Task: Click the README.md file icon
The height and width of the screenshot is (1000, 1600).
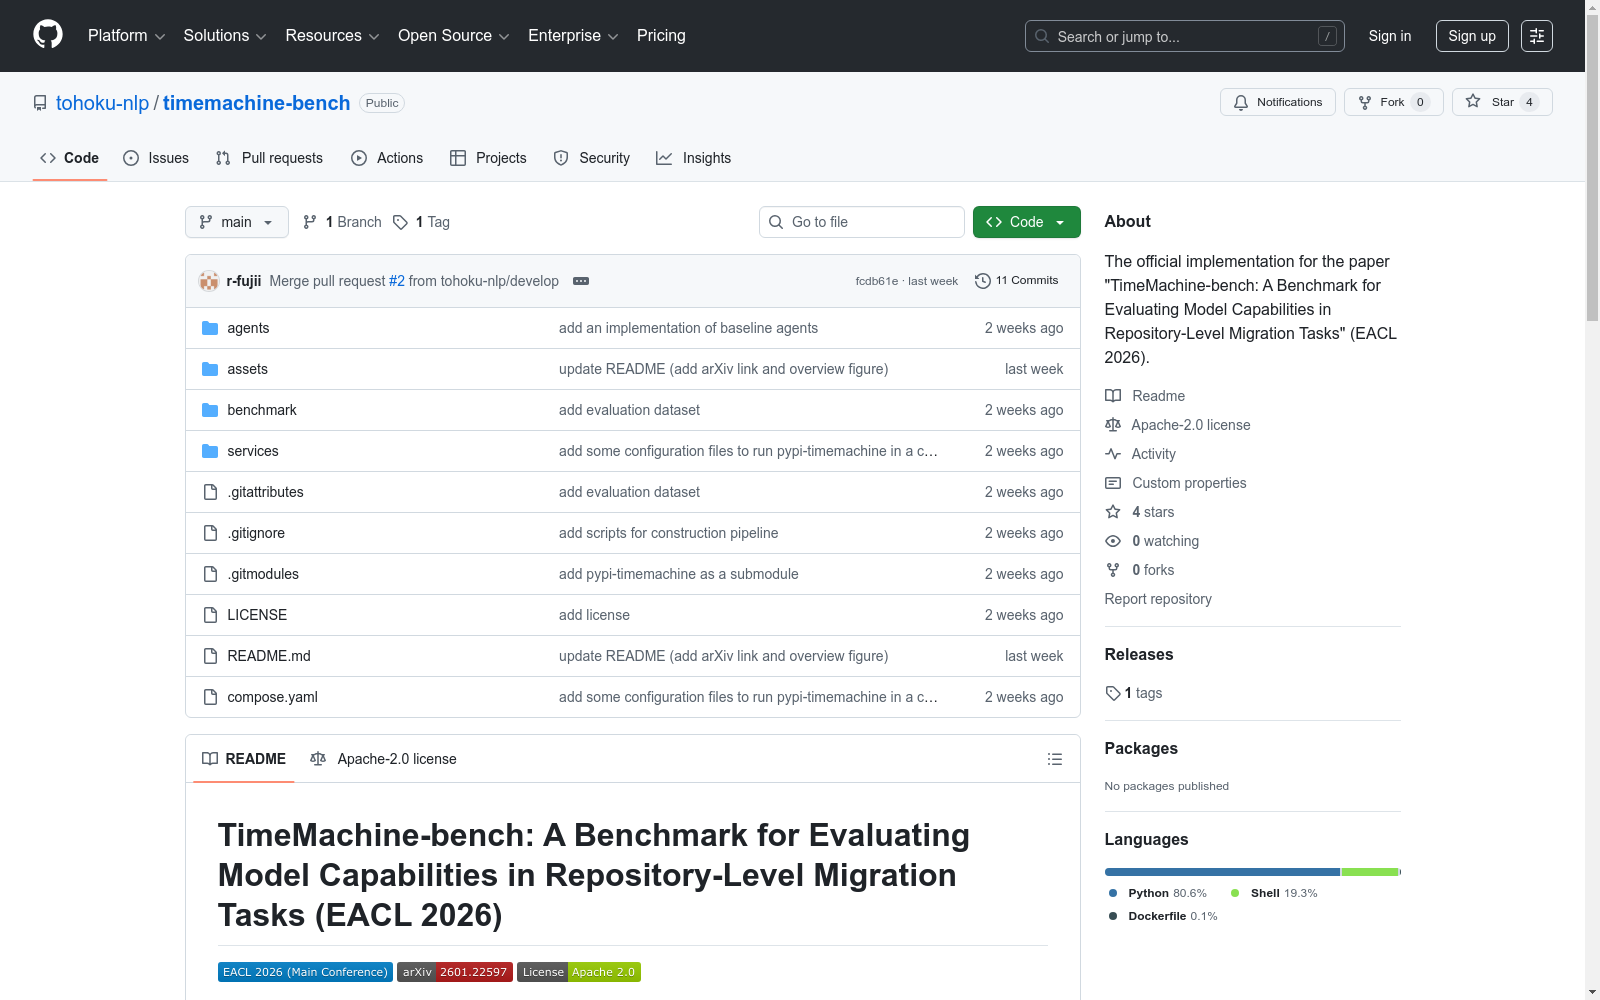Action: pos(210,656)
